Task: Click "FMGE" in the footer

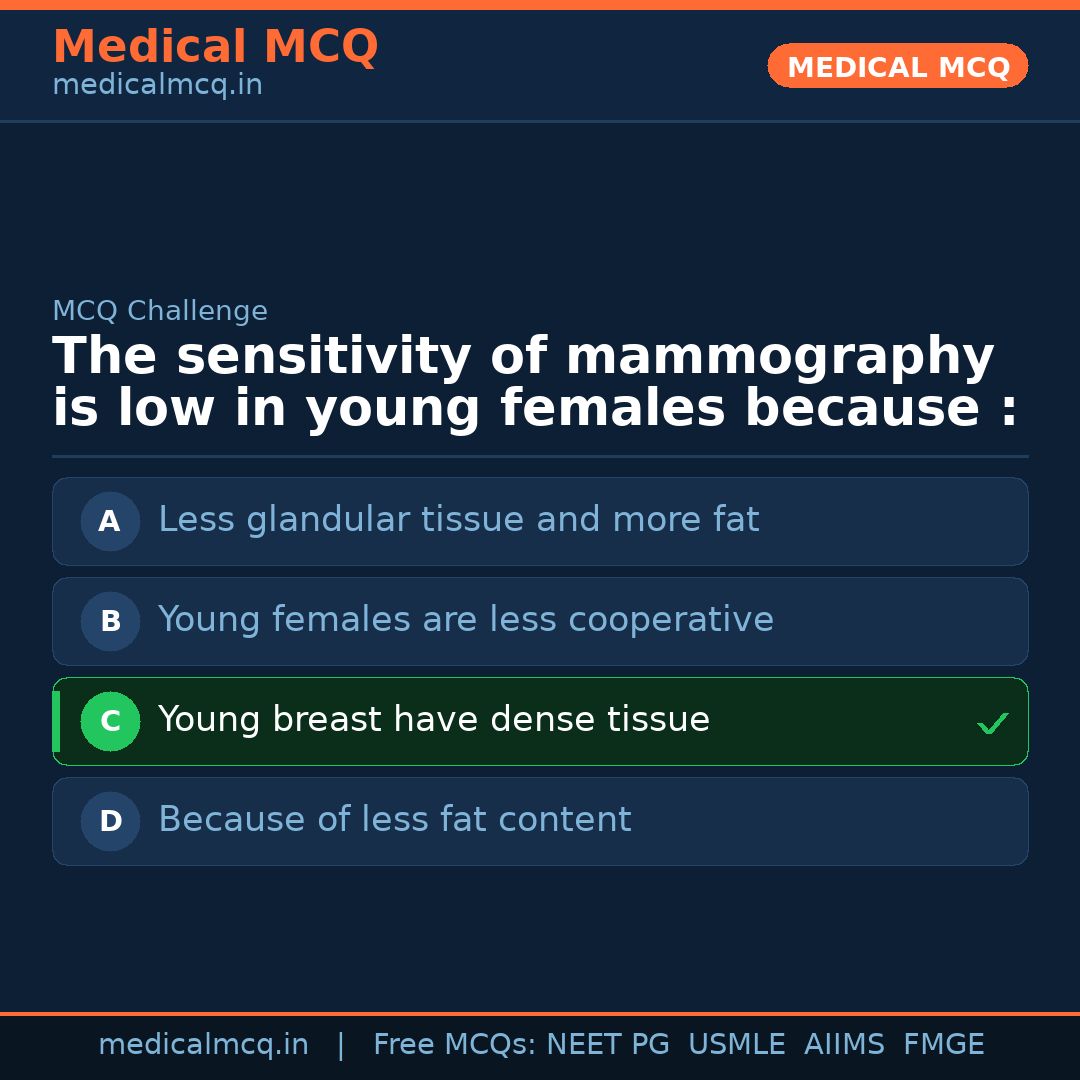Action: (x=943, y=1045)
